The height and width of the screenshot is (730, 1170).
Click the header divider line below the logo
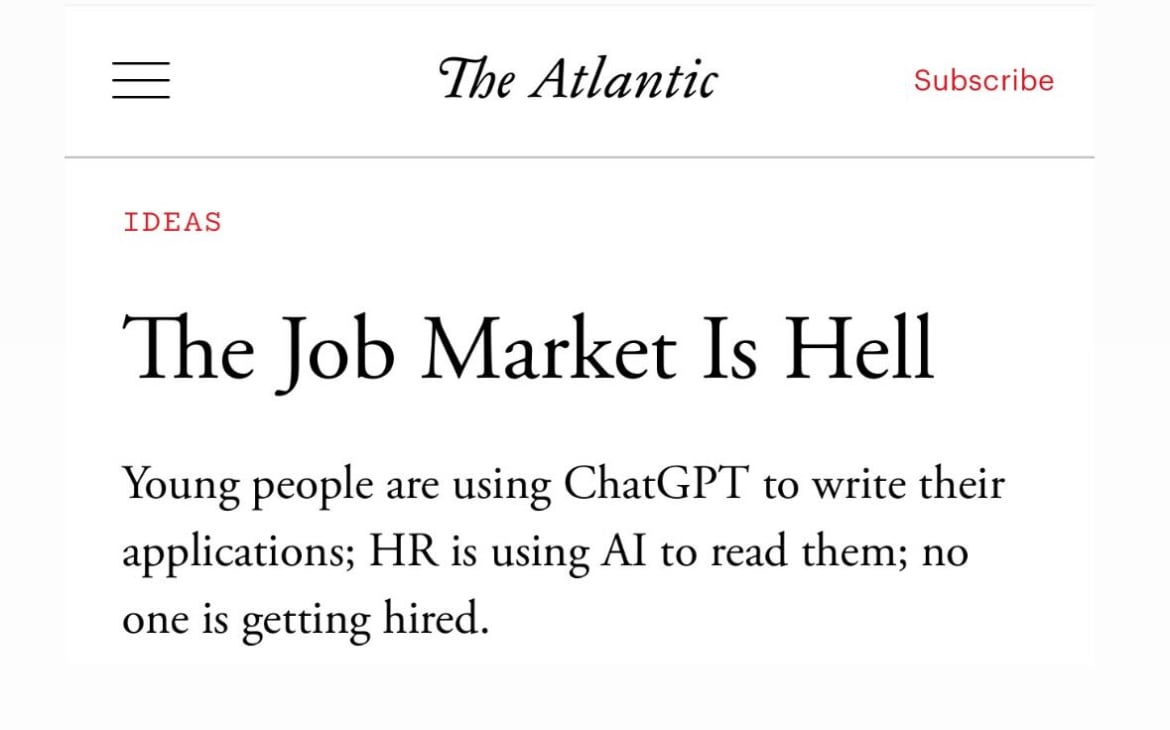point(580,157)
